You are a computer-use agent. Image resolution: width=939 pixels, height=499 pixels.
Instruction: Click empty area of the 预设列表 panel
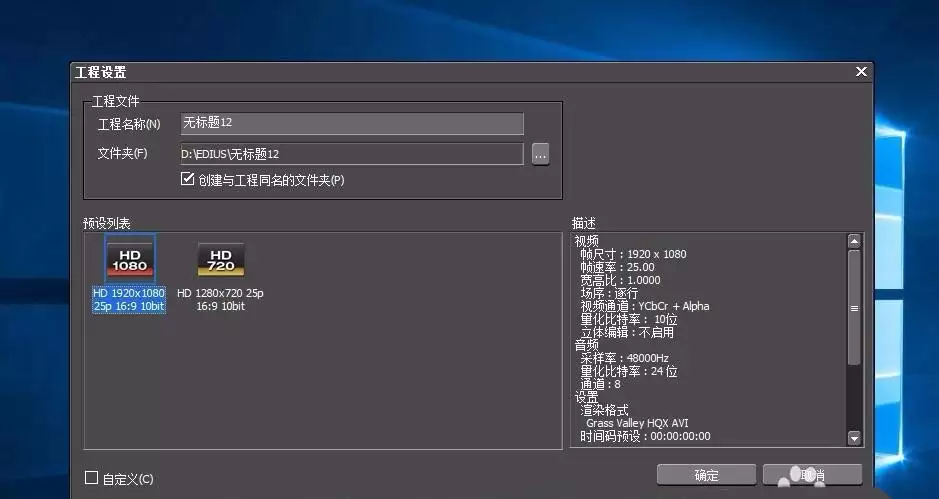point(371,383)
